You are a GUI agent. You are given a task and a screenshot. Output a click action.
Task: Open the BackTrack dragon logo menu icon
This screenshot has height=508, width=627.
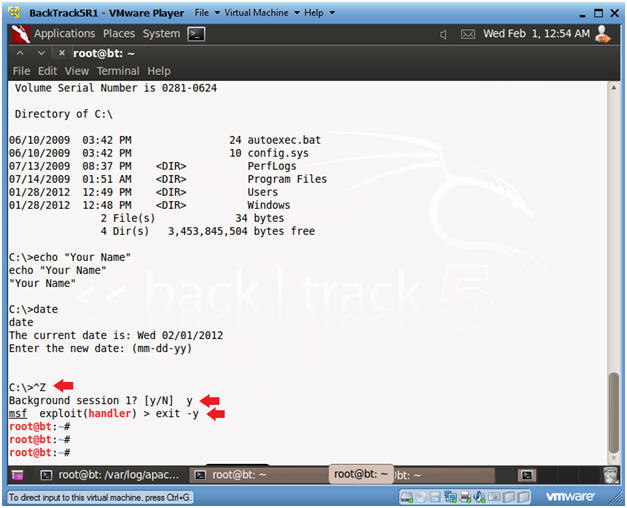point(21,34)
